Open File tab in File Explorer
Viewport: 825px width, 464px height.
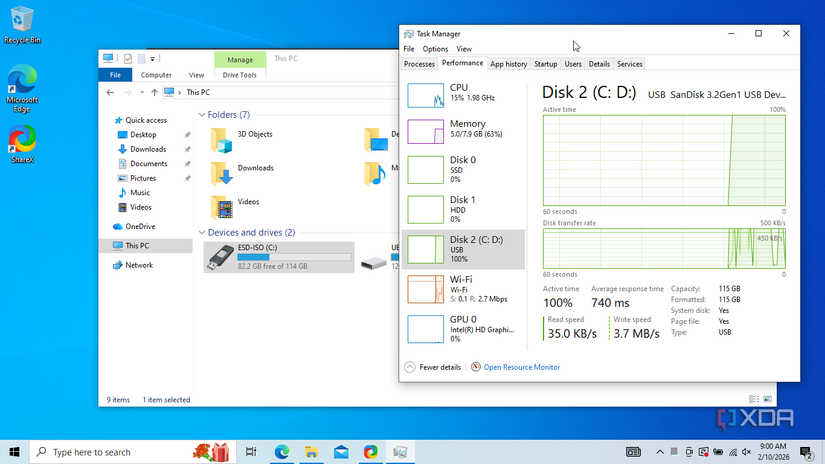click(115, 75)
